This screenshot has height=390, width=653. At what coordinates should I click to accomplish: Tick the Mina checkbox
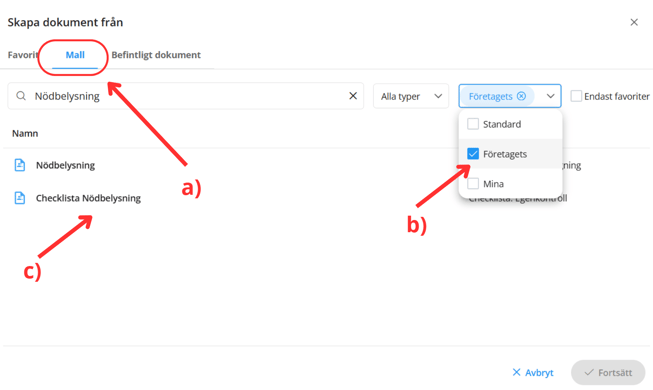pyautogui.click(x=473, y=183)
